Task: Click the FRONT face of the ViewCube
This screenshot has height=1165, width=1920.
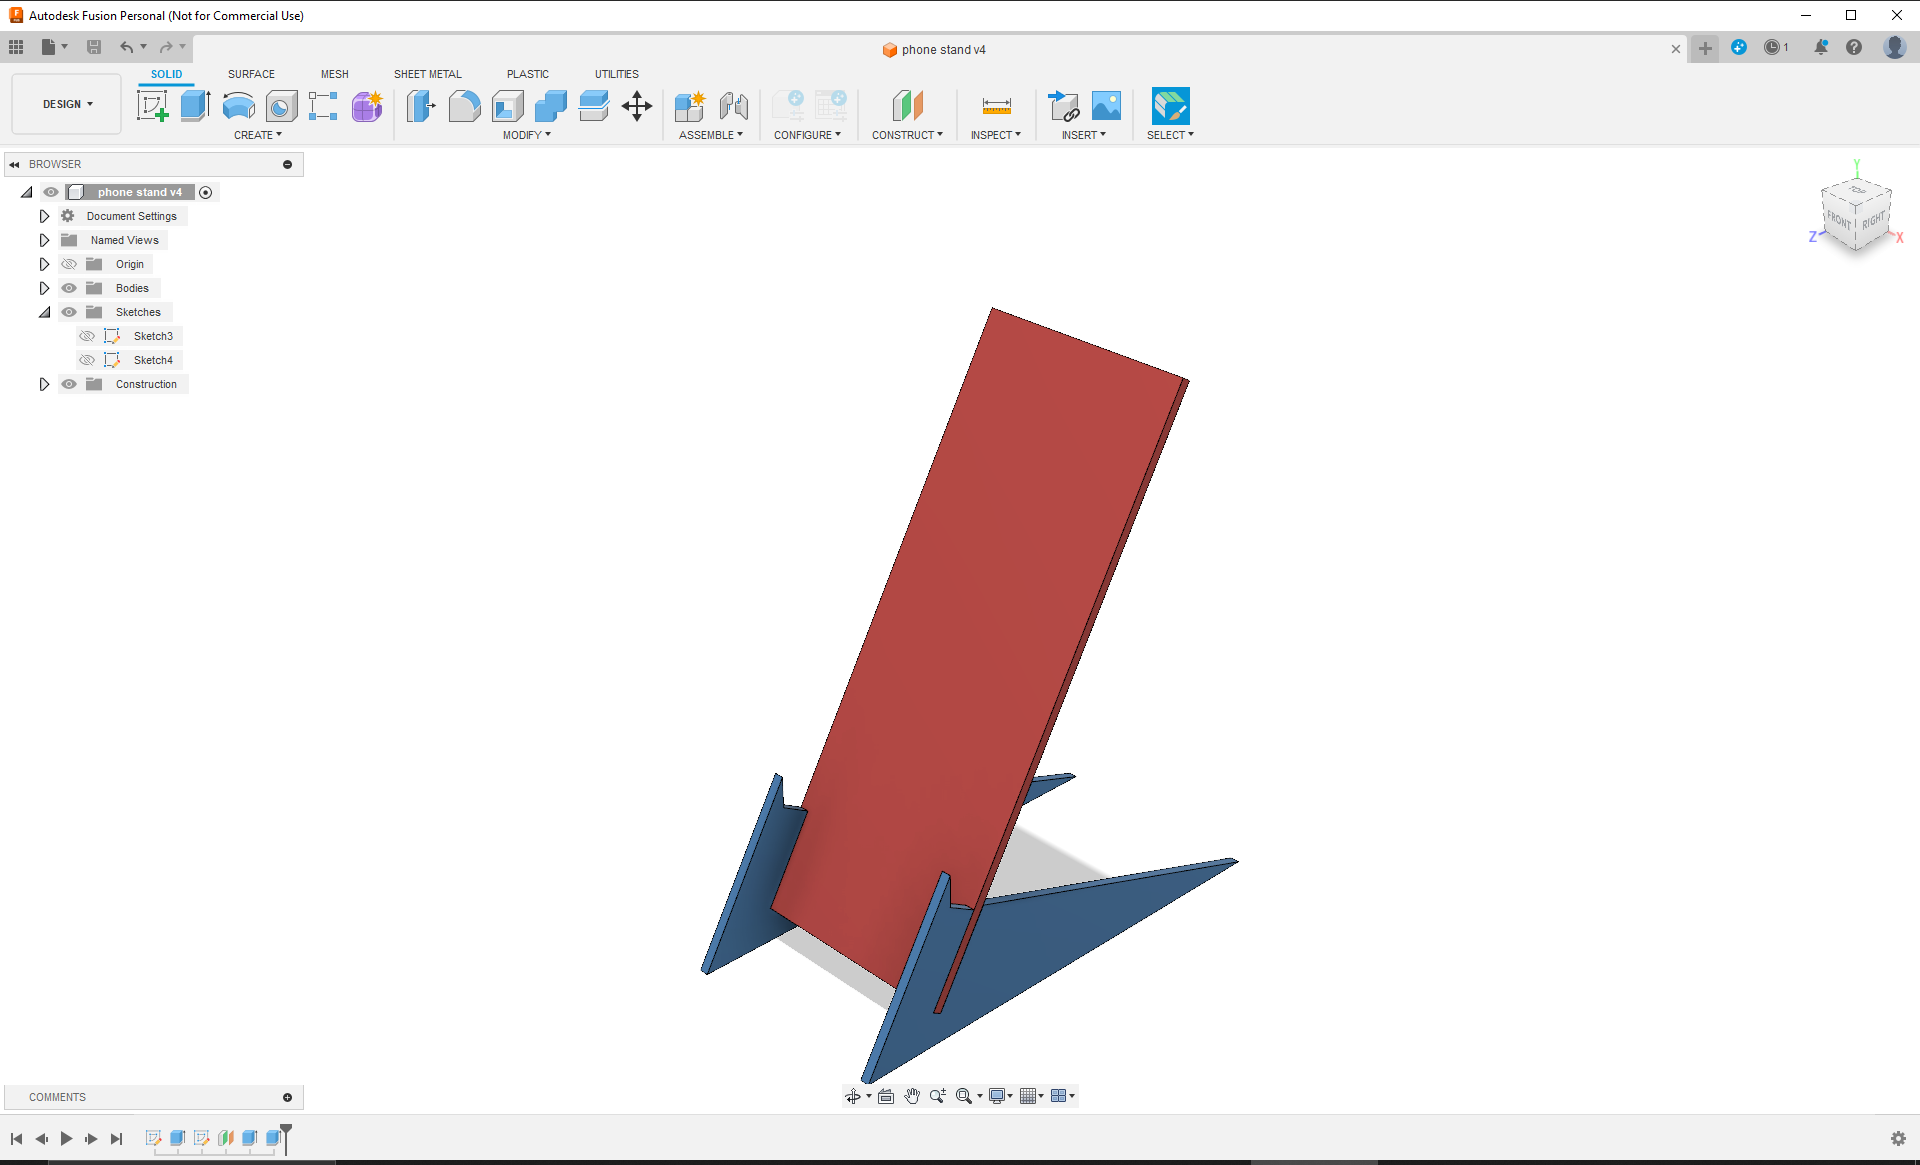Action: [1838, 222]
